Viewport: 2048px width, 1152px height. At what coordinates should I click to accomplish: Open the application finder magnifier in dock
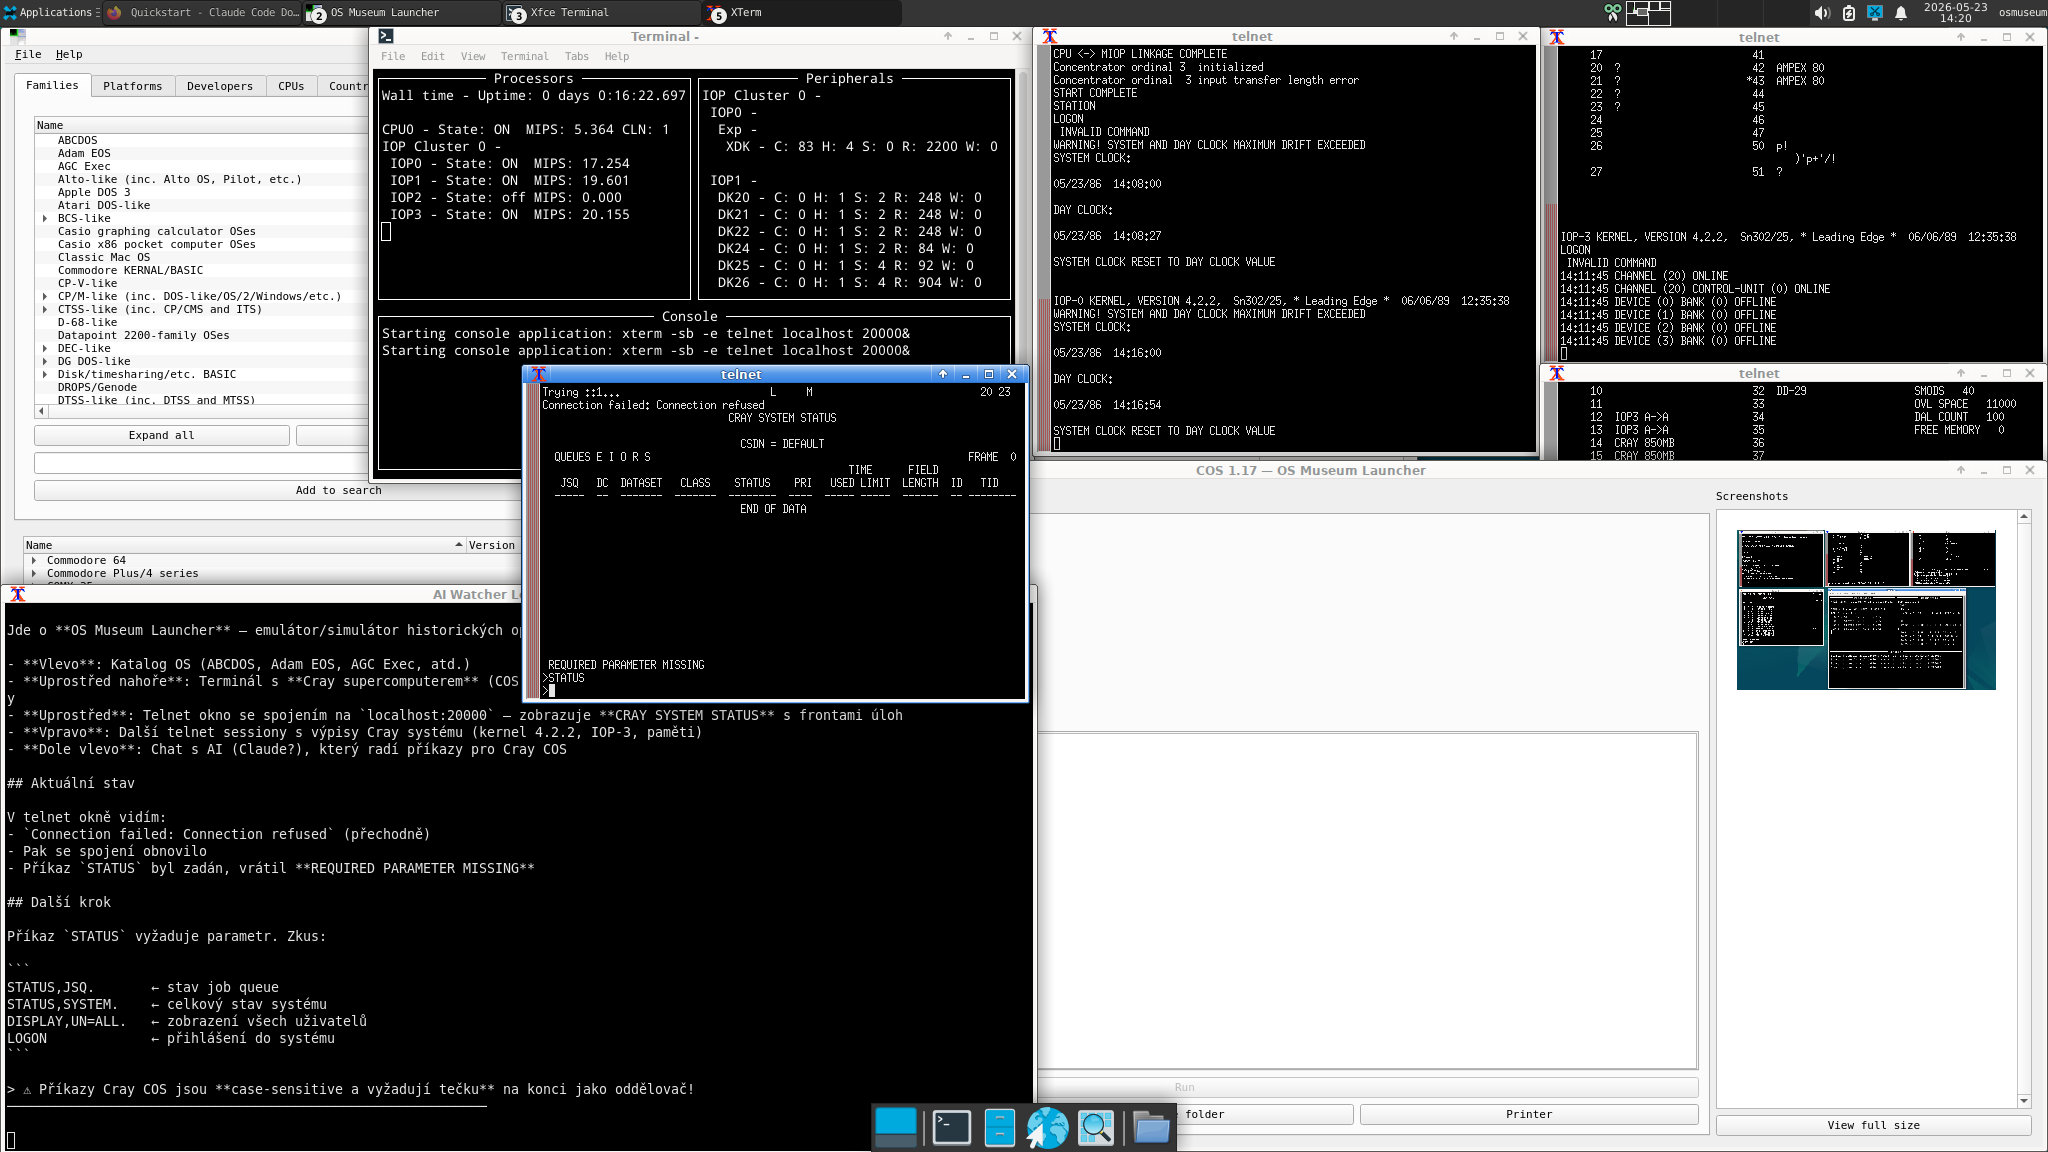tap(1096, 1127)
